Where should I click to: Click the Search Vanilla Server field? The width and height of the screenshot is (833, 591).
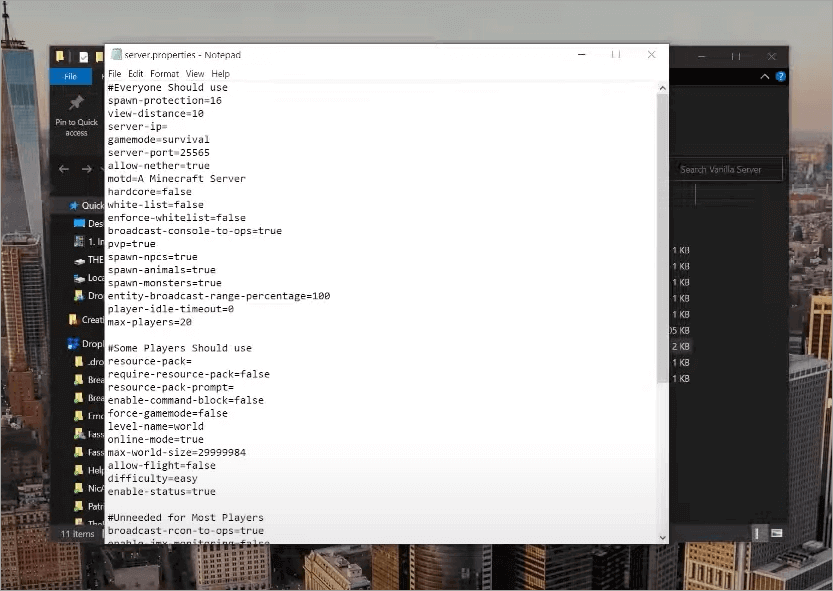point(729,169)
